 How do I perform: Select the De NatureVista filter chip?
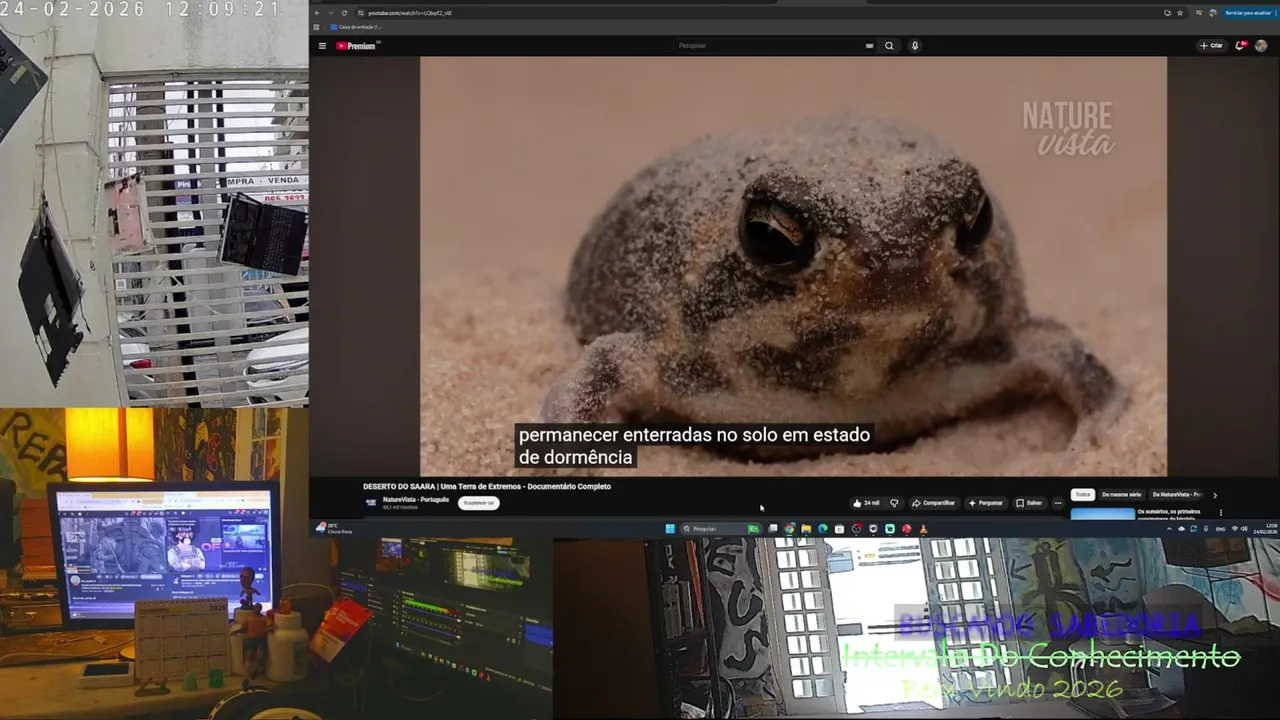tap(1177, 495)
